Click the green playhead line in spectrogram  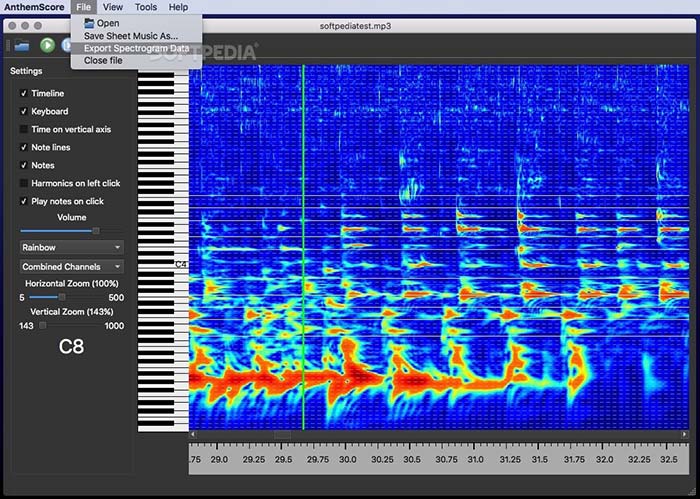coord(304,247)
